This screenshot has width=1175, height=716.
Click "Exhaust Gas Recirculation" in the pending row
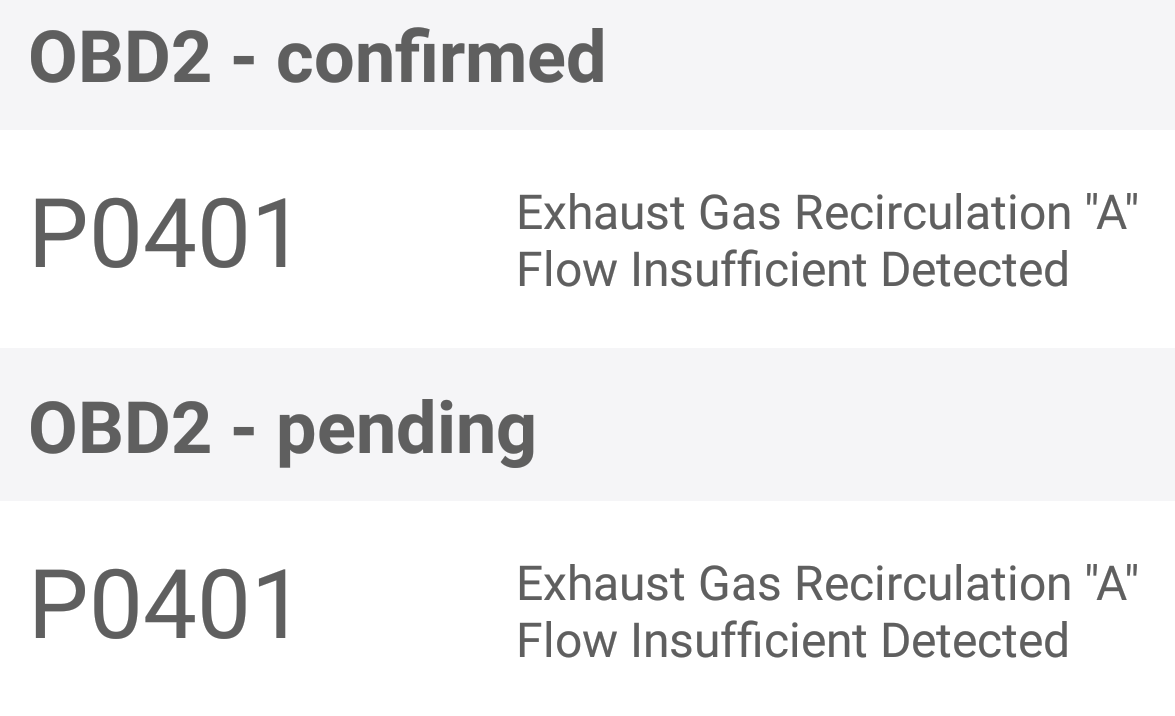pyautogui.click(x=792, y=583)
